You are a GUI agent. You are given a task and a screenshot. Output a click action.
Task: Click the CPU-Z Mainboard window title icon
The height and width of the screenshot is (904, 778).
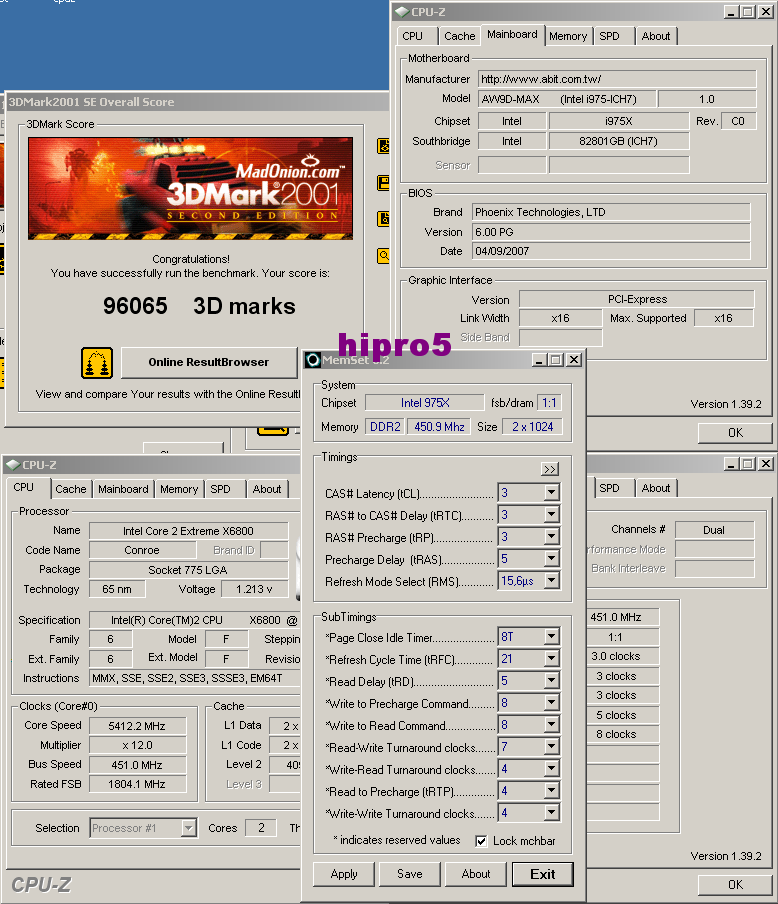(401, 12)
